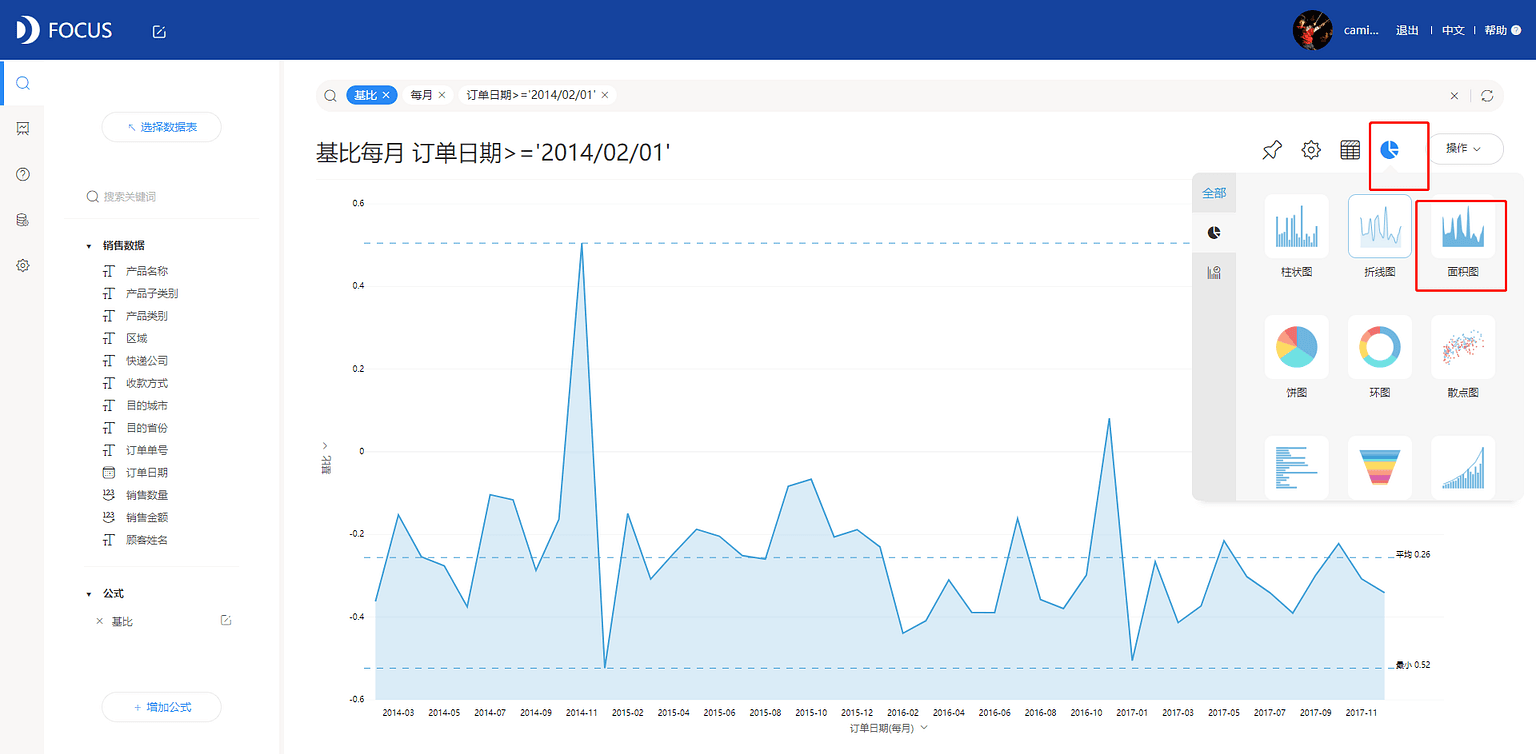Screen dimensions: 1536x754
Task: Remove the 每月 search tag
Action: [x=441, y=94]
